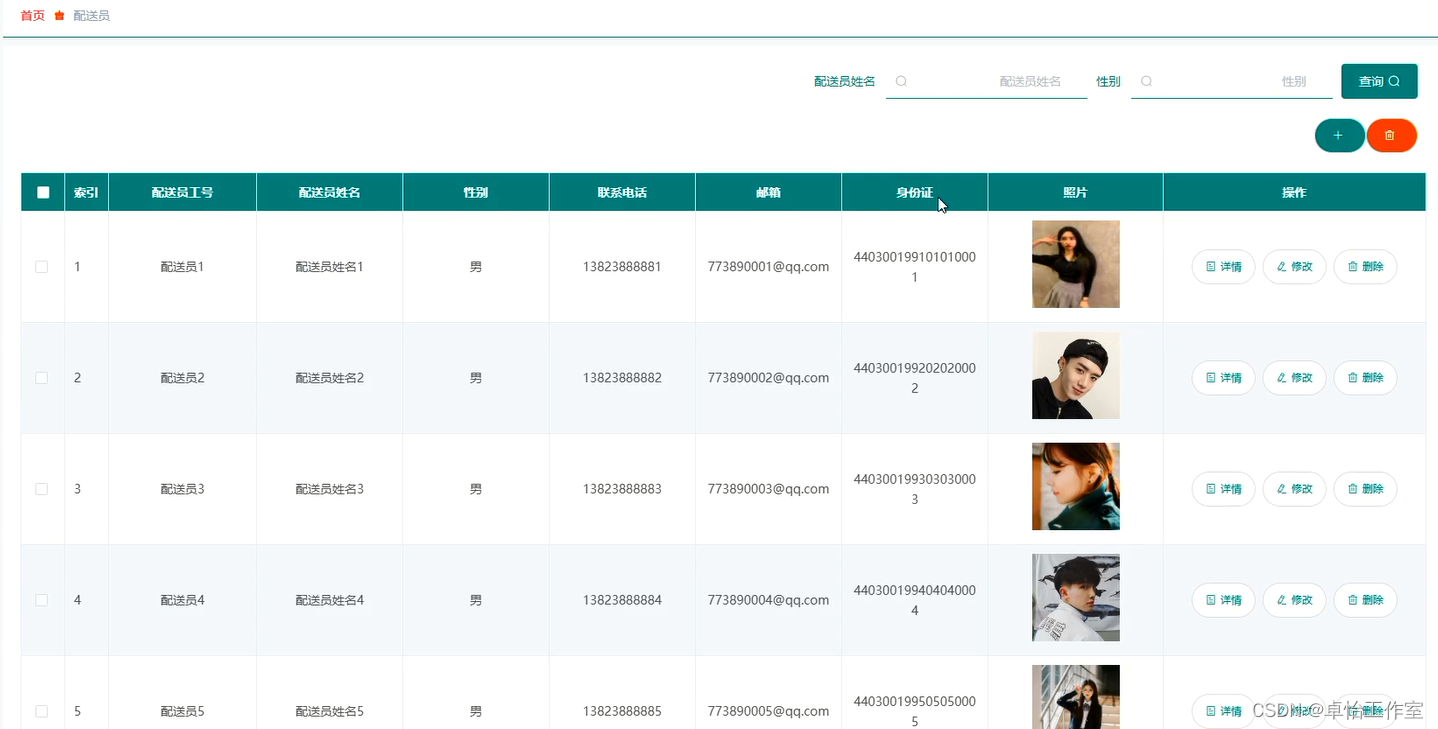Click the magnifier icon in 性别 field
1438x729 pixels.
[1146, 82]
